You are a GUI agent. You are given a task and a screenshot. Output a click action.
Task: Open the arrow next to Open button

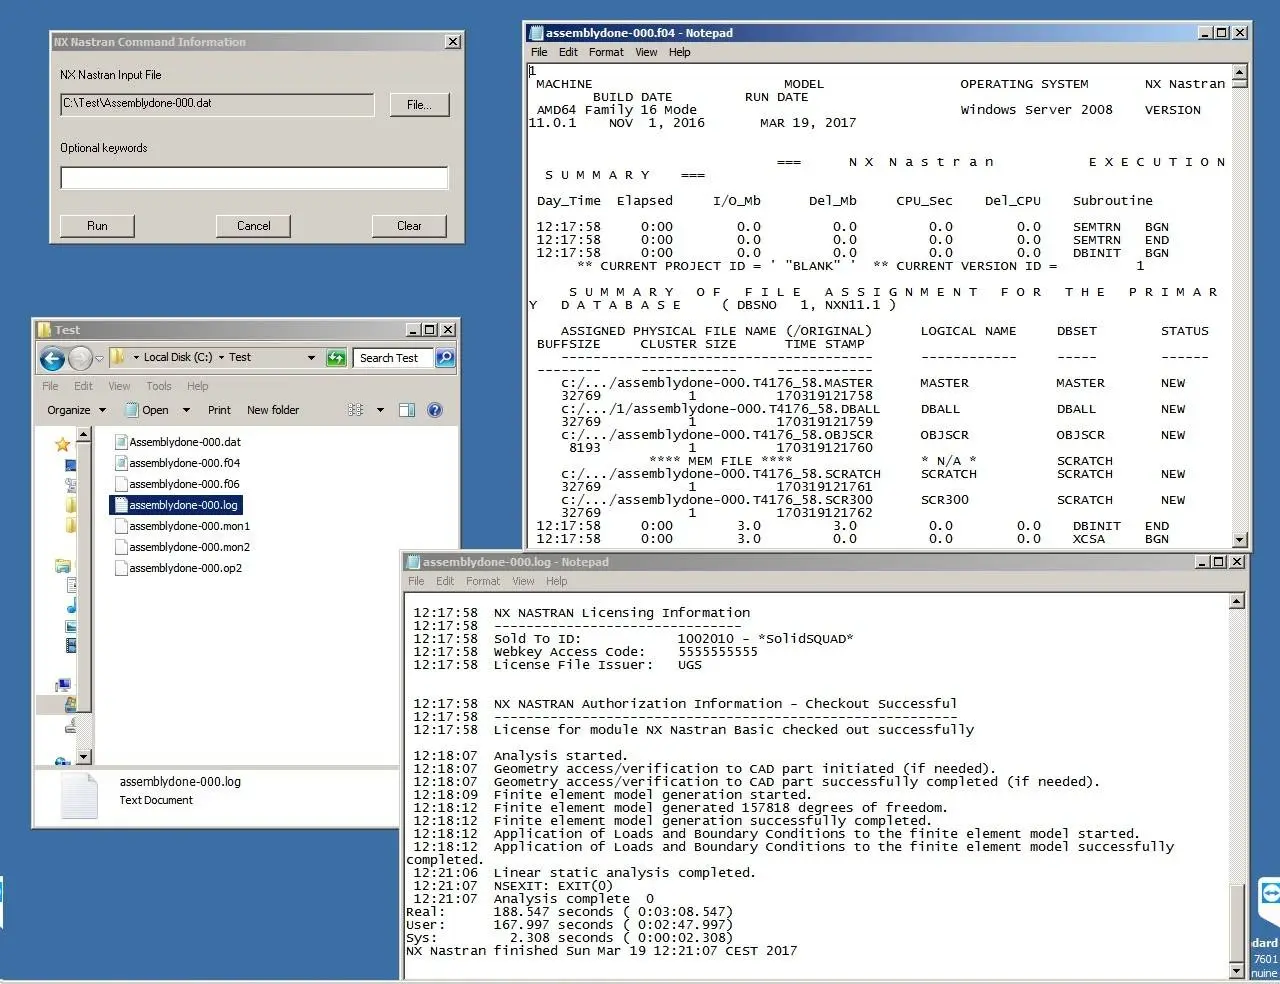coord(186,410)
